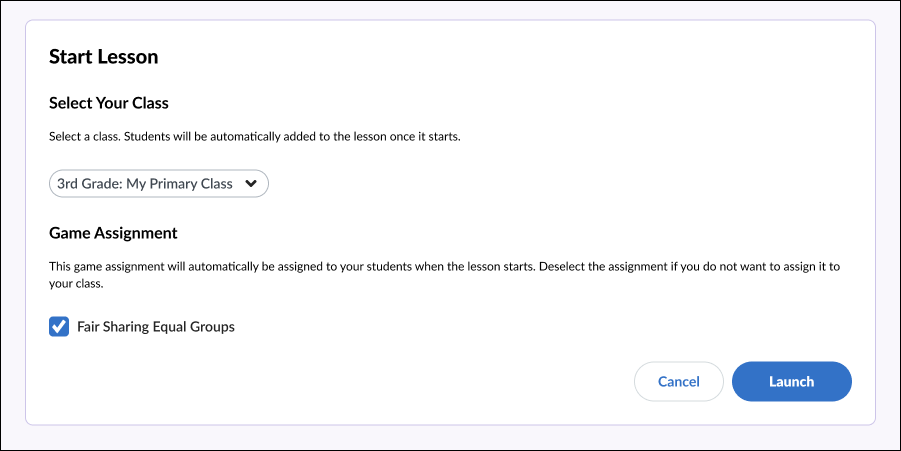The height and width of the screenshot is (451, 901).
Task: Deselect the game assignment via its checkbox
Action: tap(59, 327)
